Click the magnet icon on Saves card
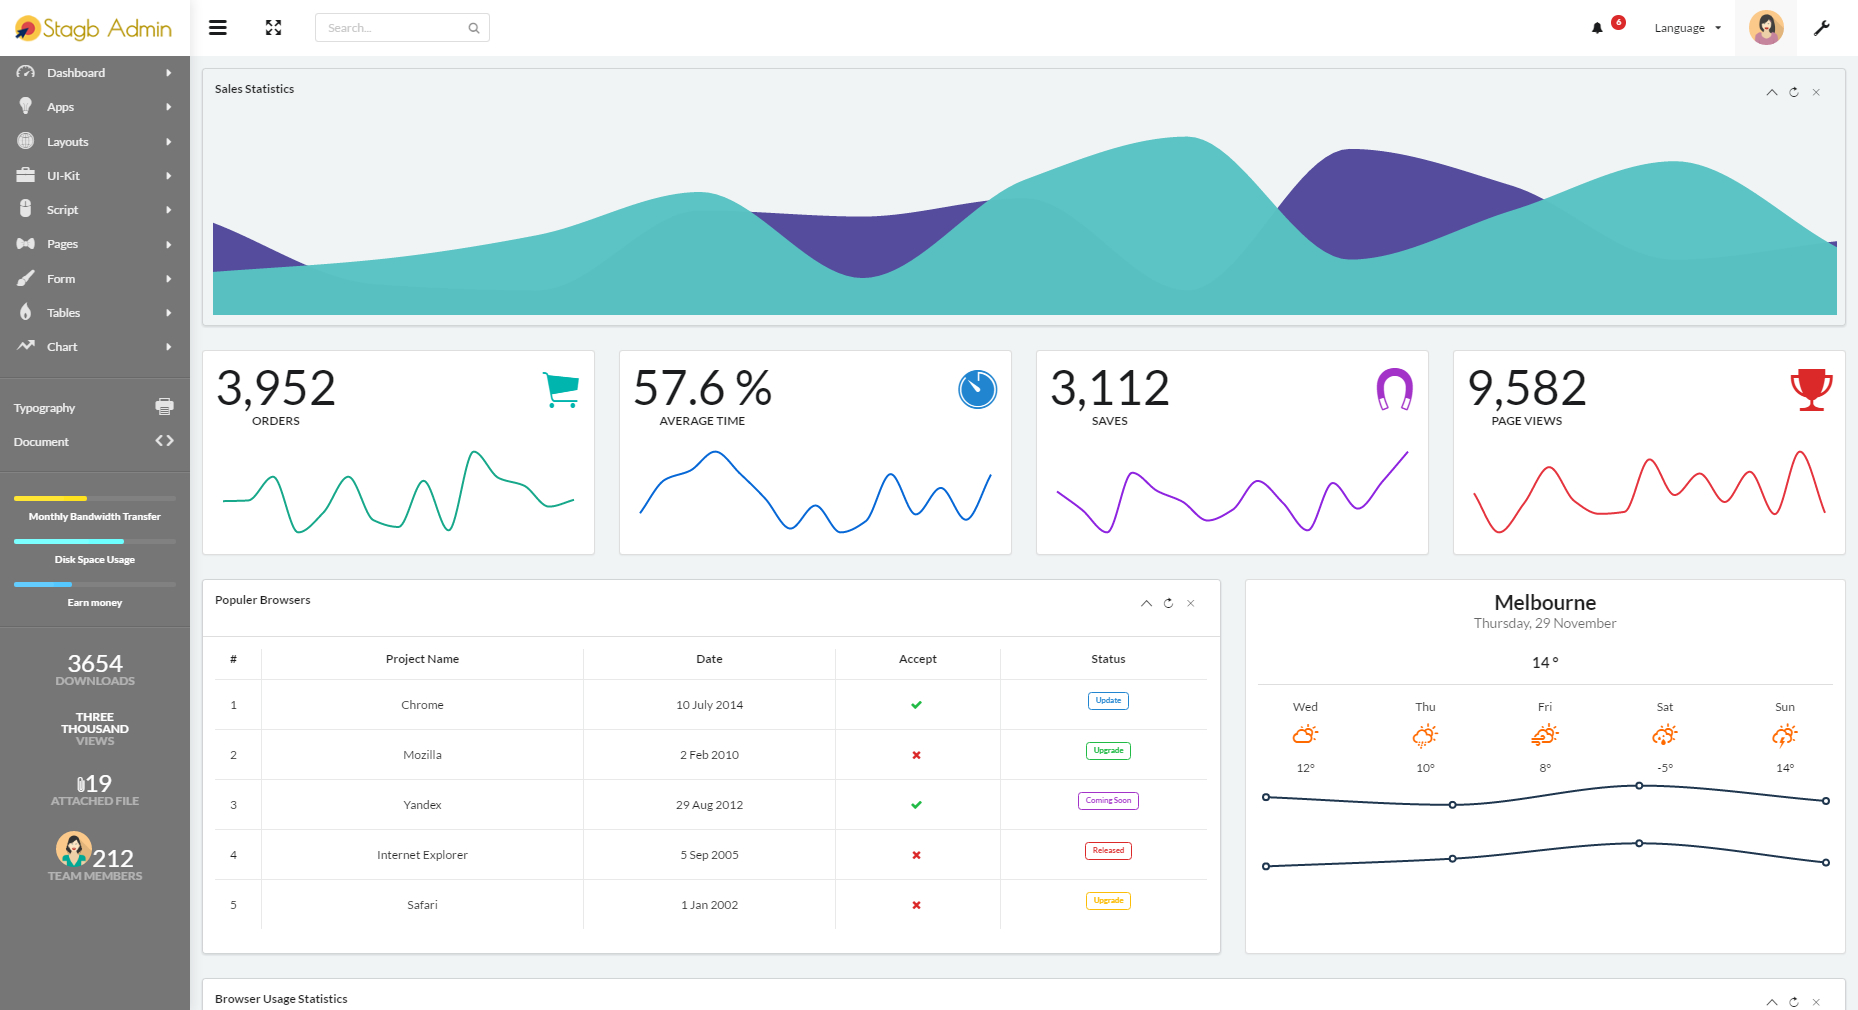Viewport: 1858px width, 1010px height. (1394, 390)
